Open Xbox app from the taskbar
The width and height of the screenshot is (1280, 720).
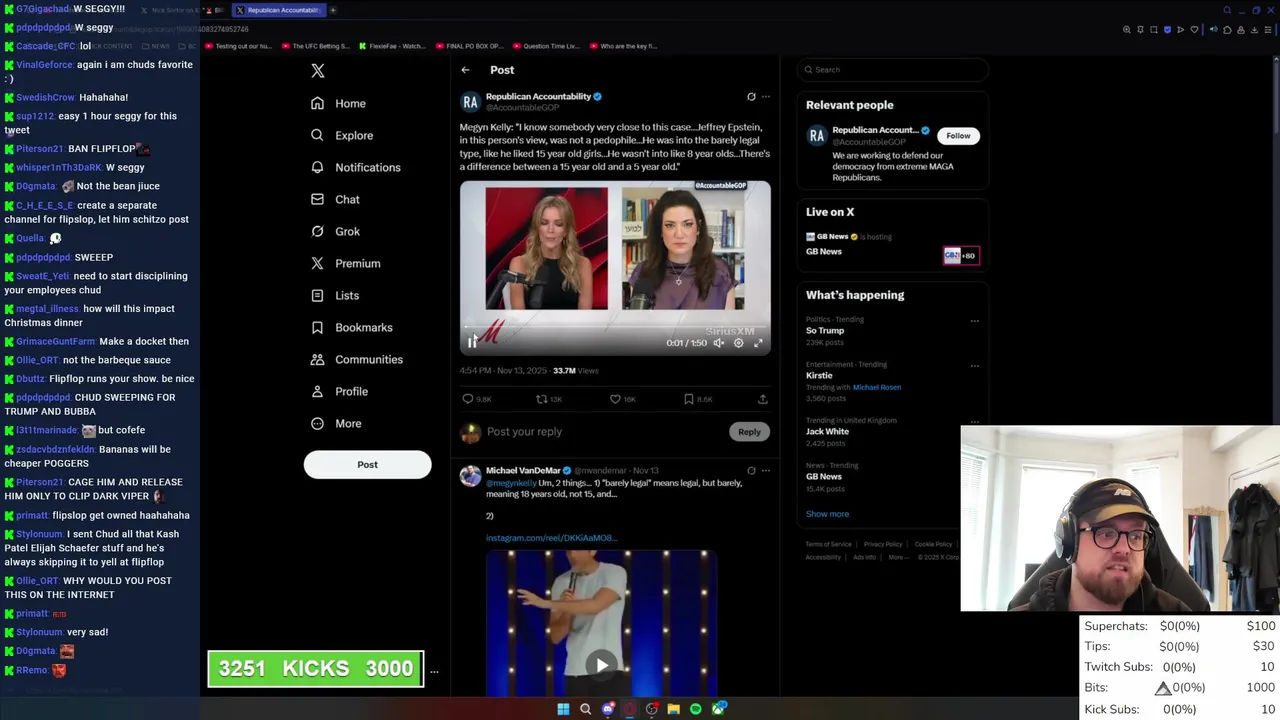[x=718, y=709]
